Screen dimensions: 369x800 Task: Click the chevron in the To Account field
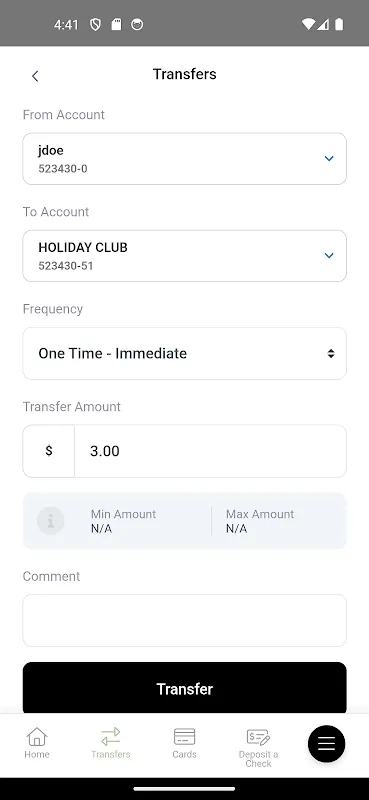(329, 256)
